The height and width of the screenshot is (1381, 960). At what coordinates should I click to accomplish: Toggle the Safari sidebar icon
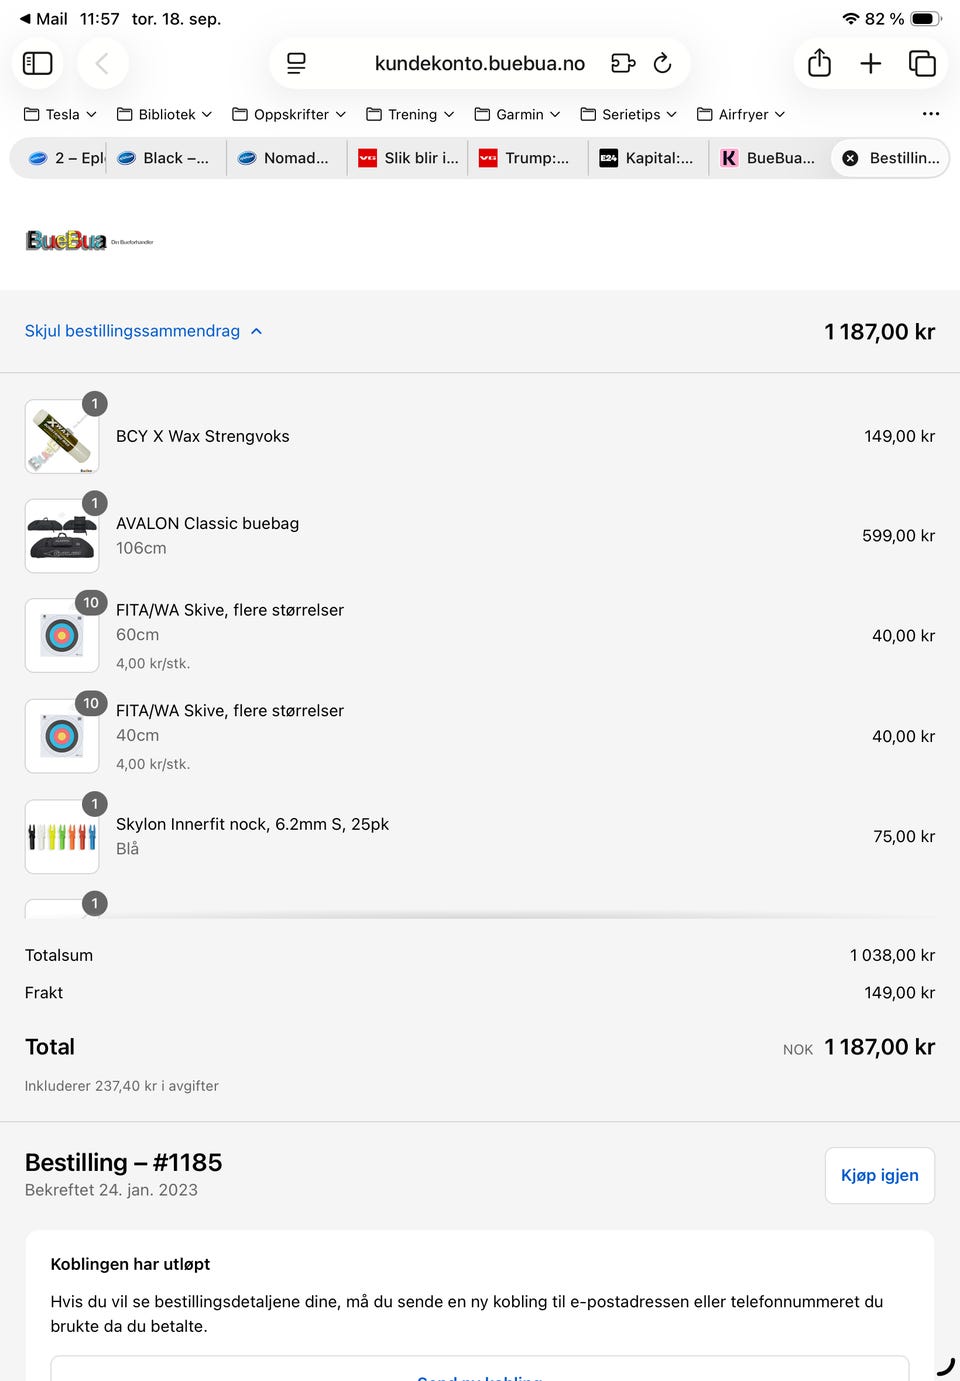coord(38,64)
